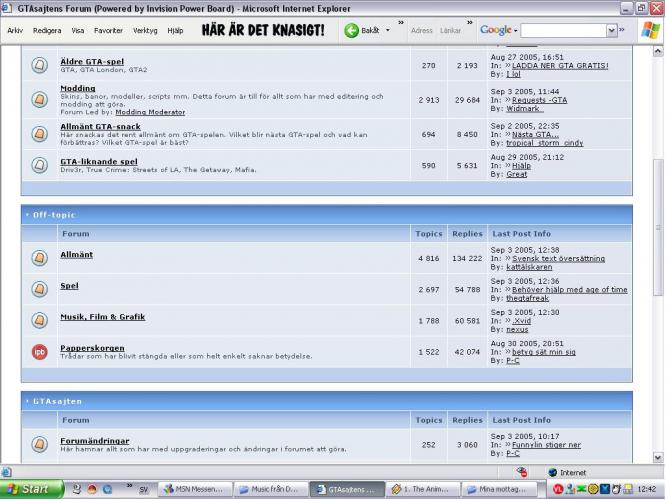Click the Google toolbar search field
666x500 pixels.
pos(562,31)
